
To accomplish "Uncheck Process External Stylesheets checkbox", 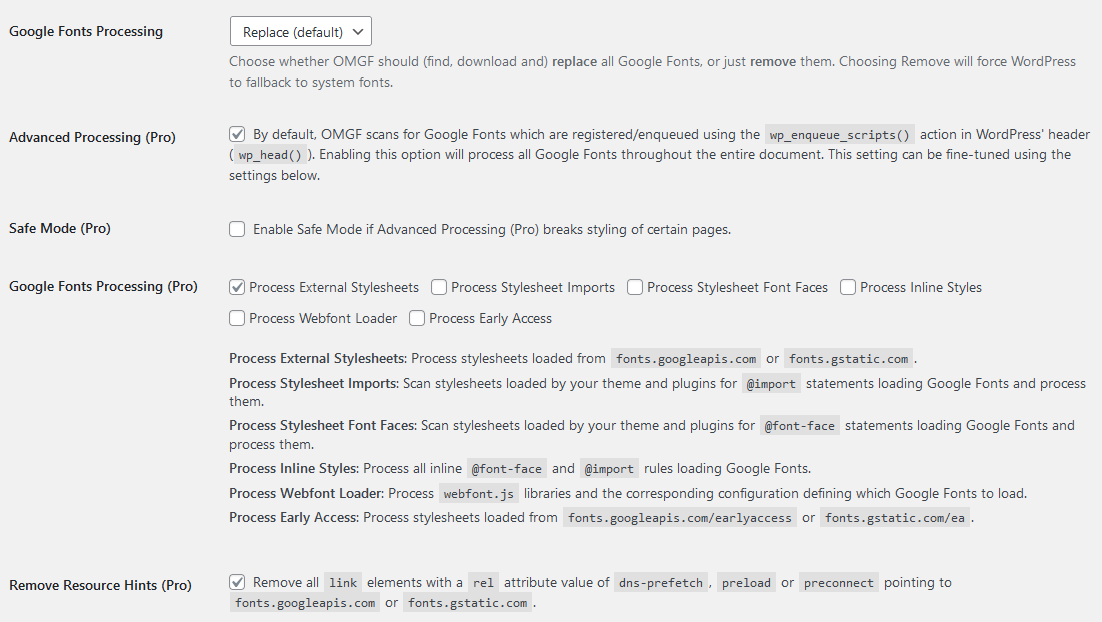I will point(237,287).
